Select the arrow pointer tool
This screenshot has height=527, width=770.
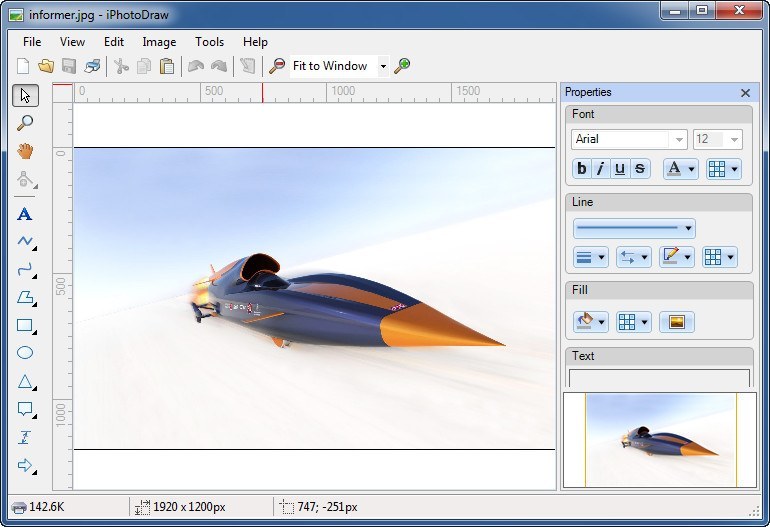pos(25,95)
